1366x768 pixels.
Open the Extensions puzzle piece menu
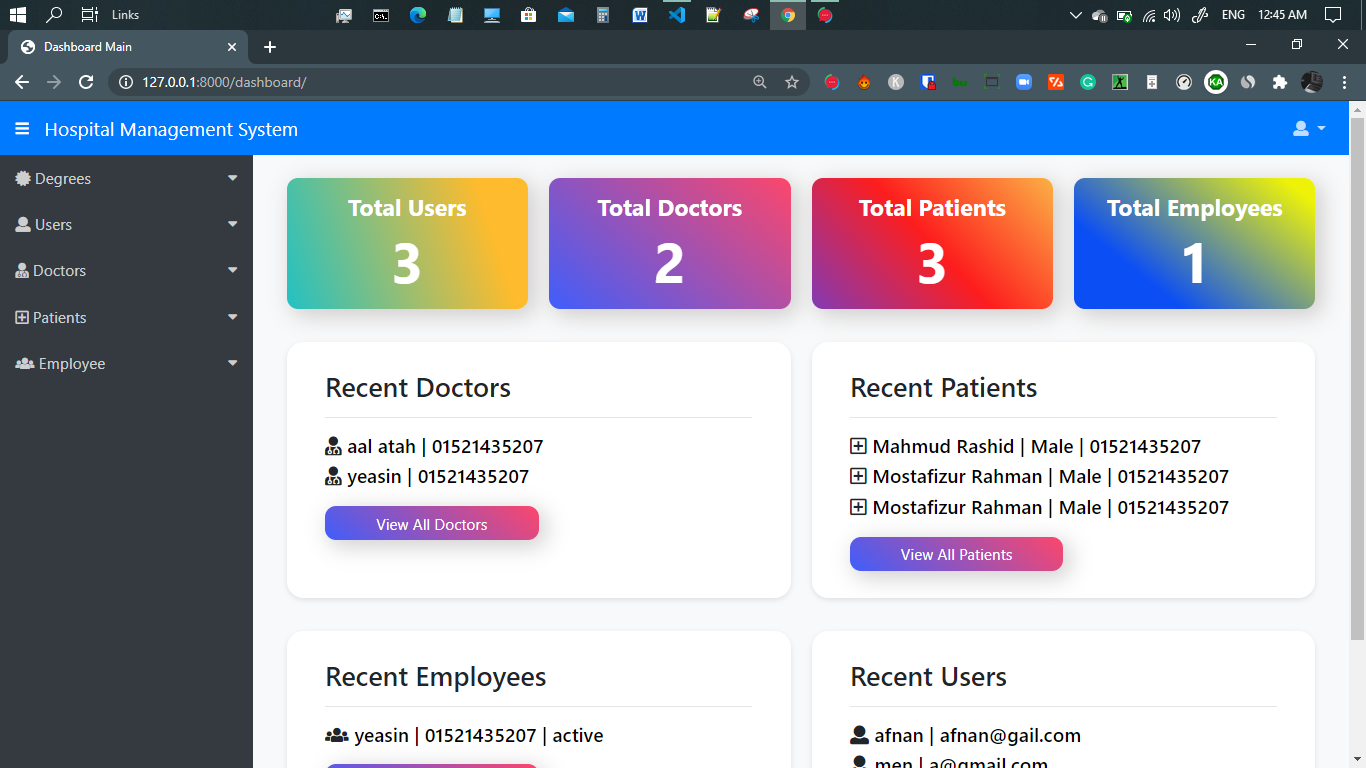tap(1280, 82)
